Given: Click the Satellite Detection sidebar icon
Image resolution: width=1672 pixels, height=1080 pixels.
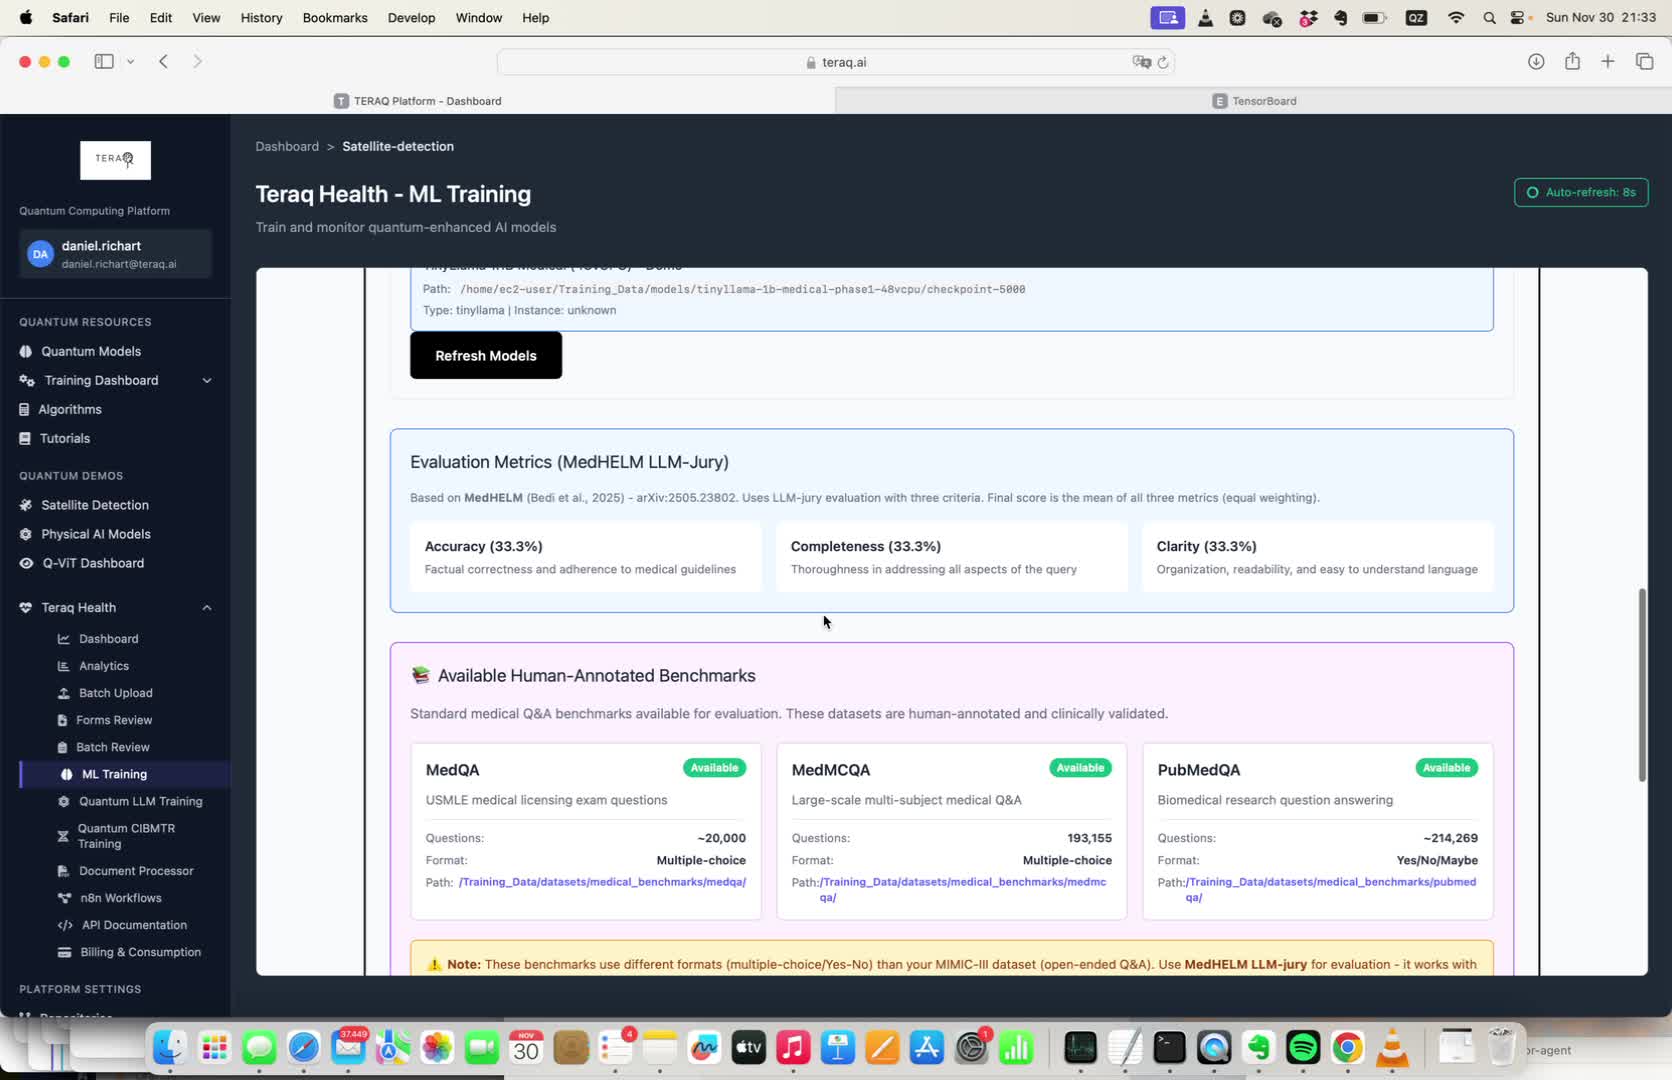Looking at the screenshot, I should pos(26,506).
